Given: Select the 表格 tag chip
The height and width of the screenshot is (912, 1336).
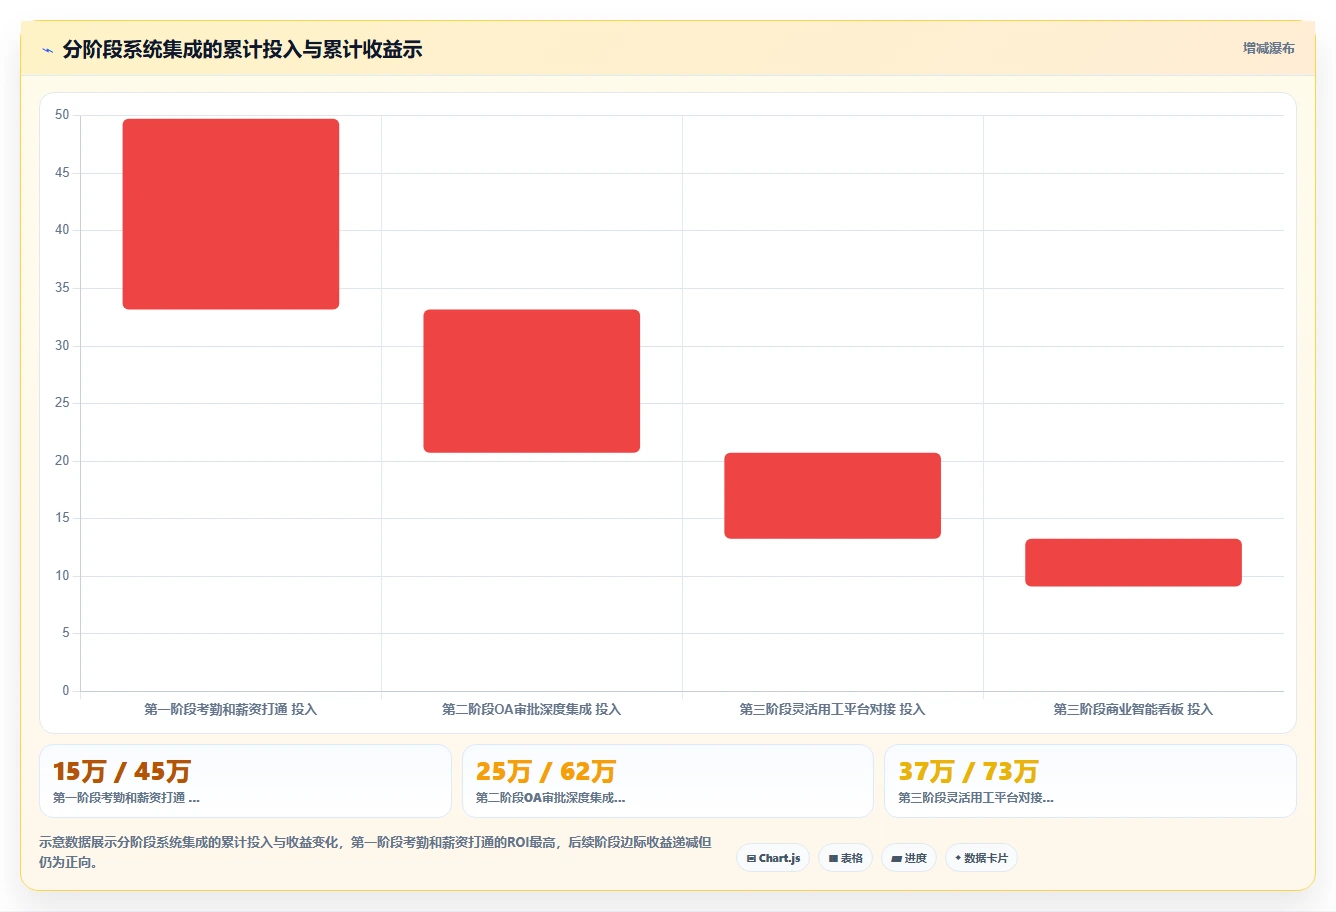Looking at the screenshot, I should [845, 858].
